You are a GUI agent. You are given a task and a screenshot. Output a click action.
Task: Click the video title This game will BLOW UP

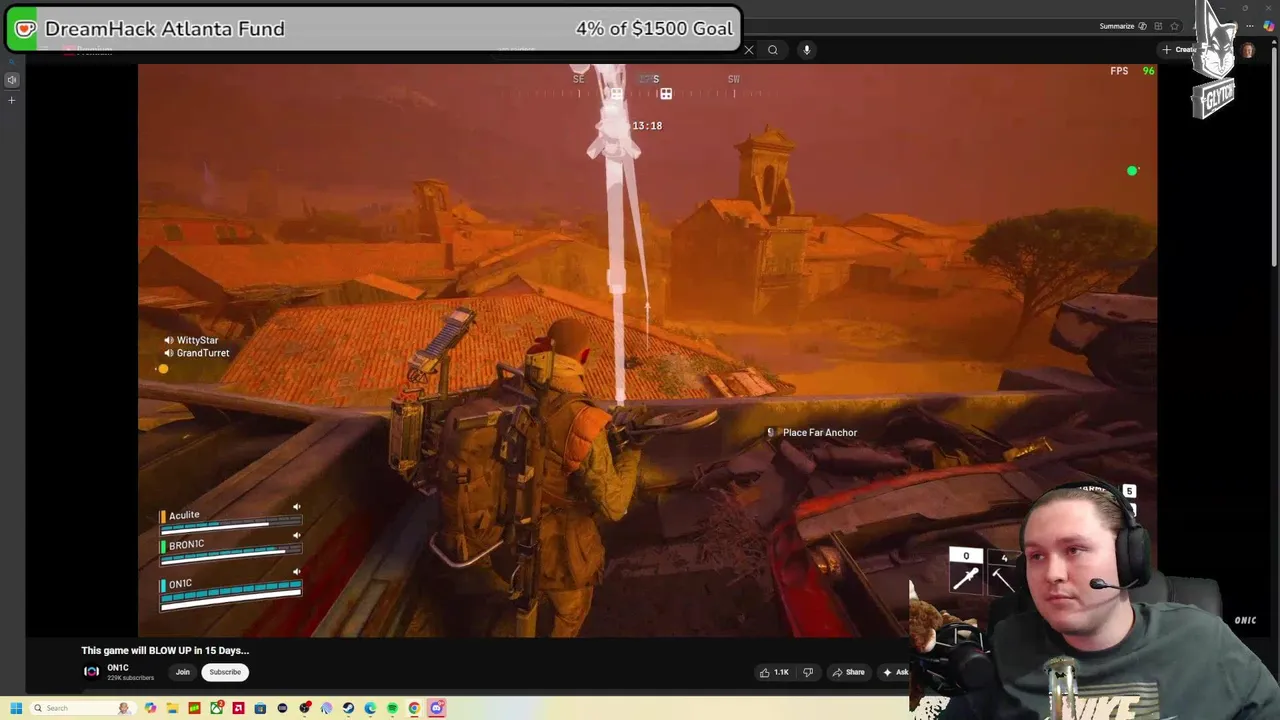pos(165,650)
